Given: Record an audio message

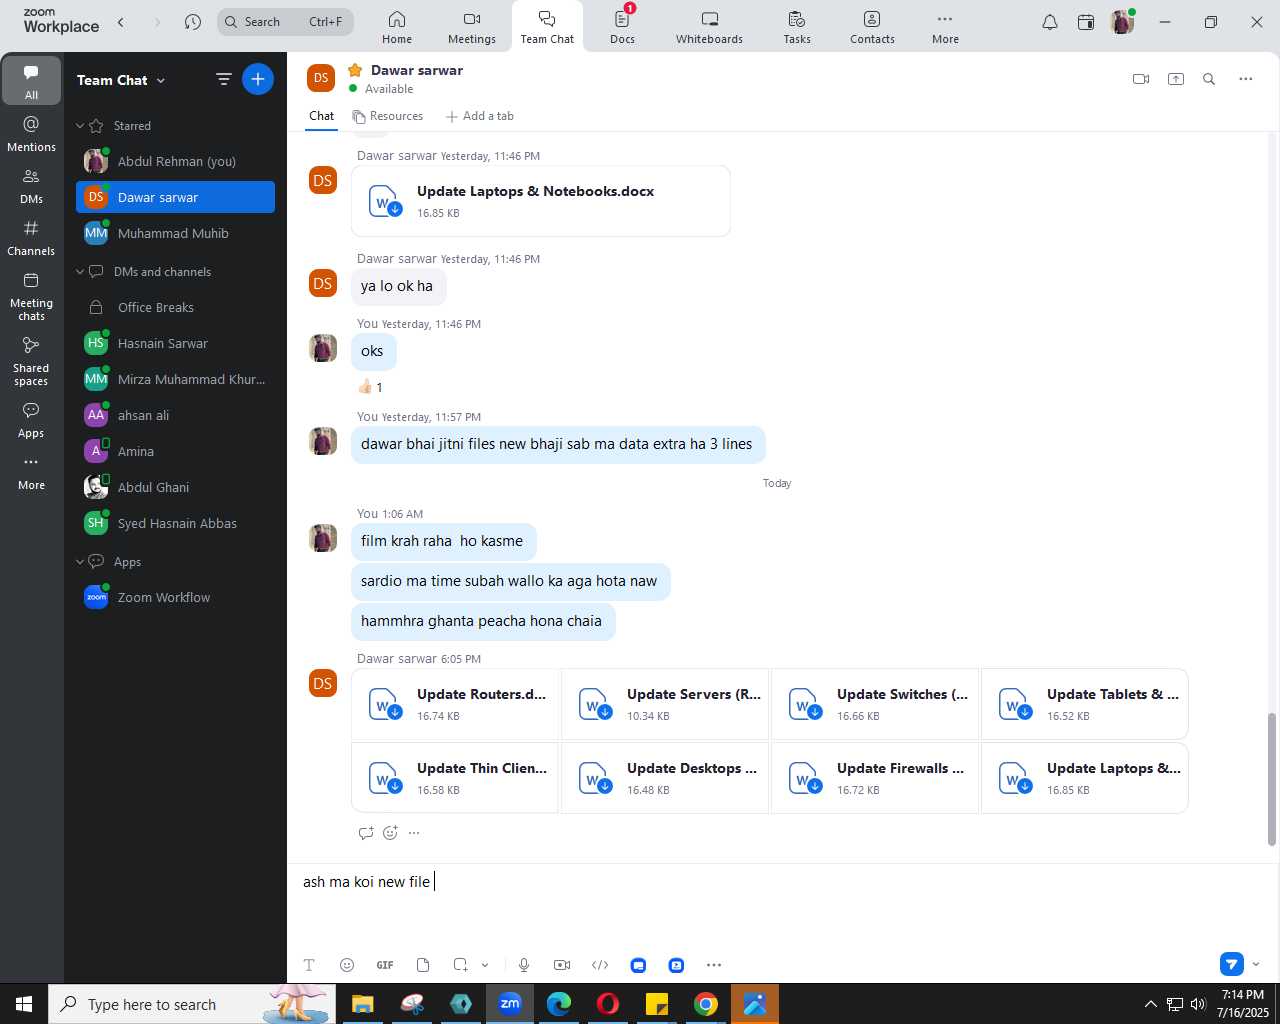Looking at the screenshot, I should tap(524, 965).
